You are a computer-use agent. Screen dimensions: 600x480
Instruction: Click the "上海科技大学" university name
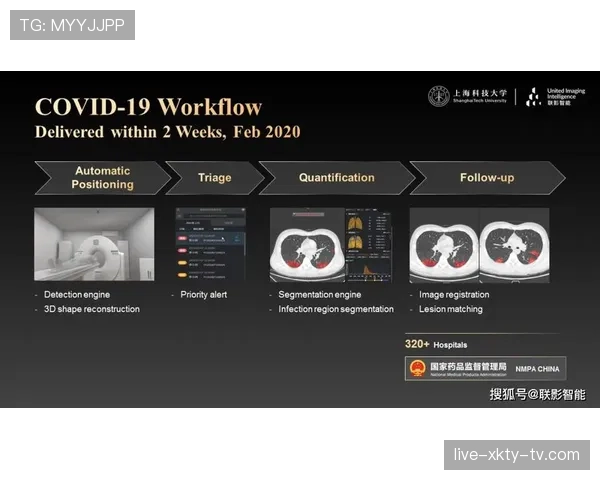point(480,93)
